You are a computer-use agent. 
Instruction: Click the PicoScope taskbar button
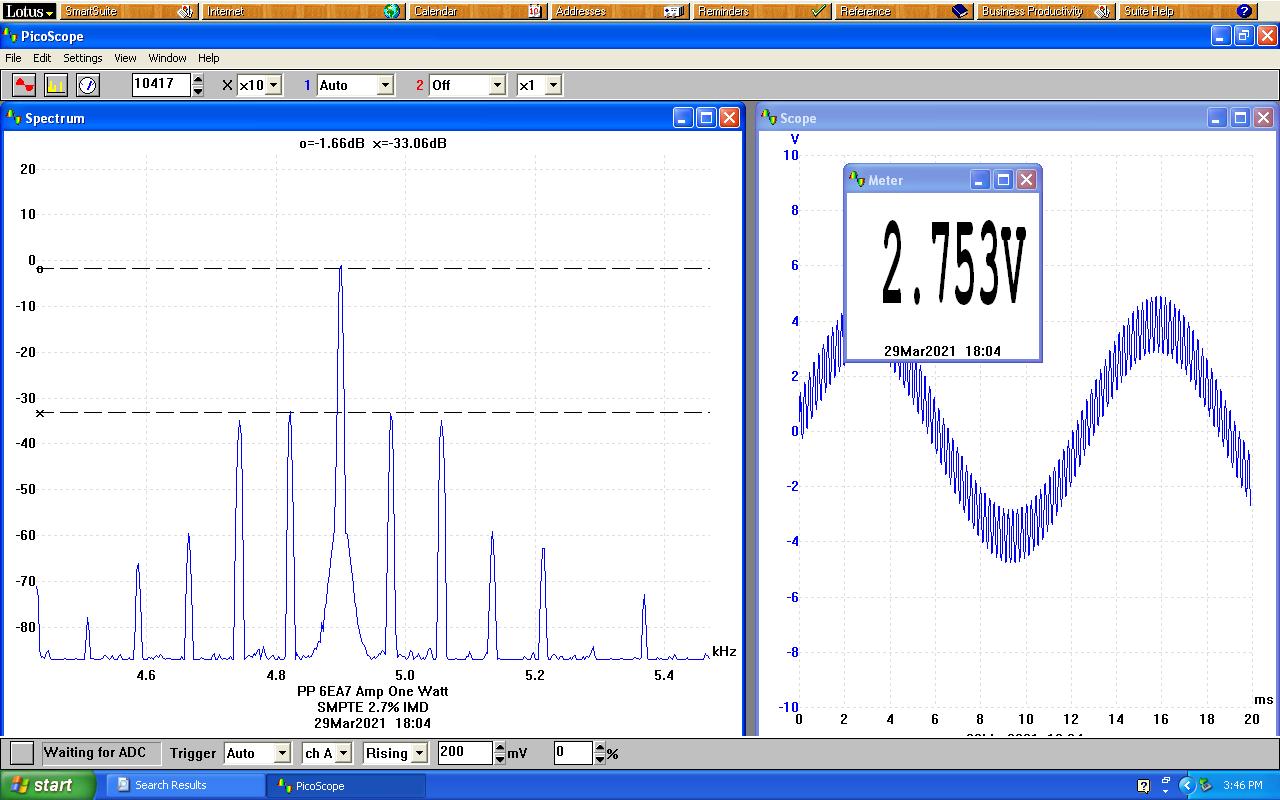(x=346, y=785)
